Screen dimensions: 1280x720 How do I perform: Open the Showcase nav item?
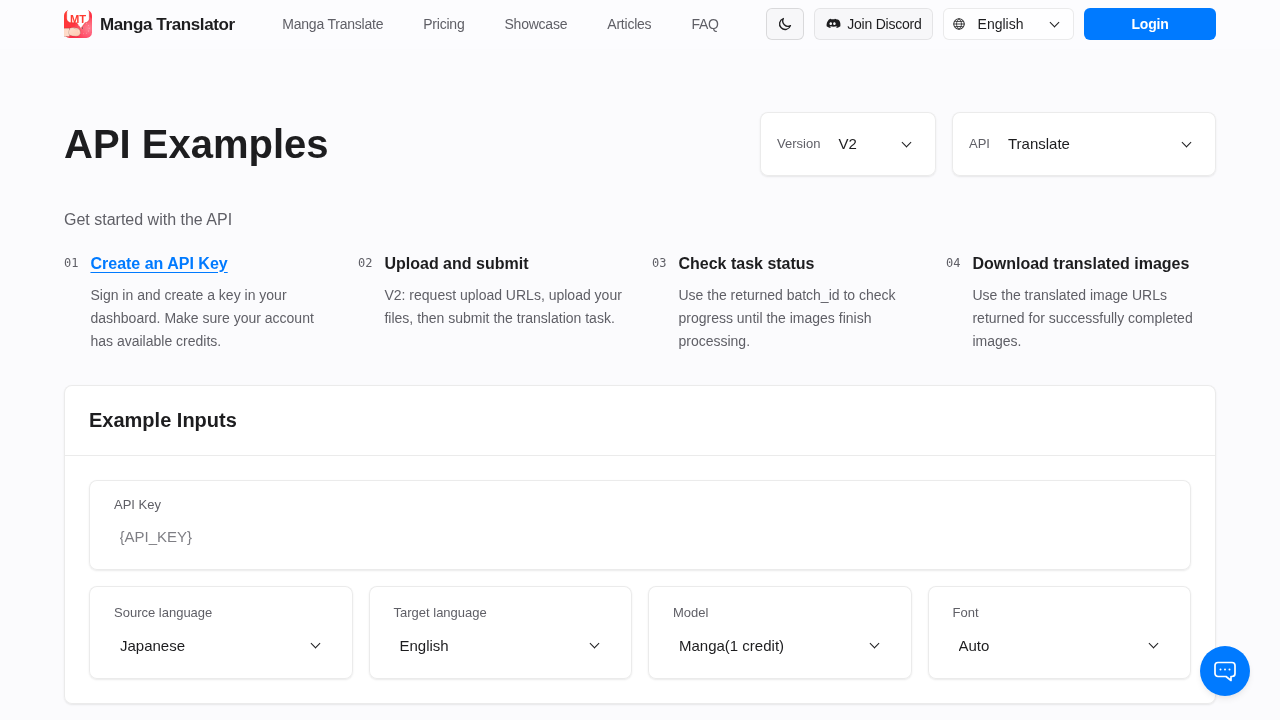point(535,24)
